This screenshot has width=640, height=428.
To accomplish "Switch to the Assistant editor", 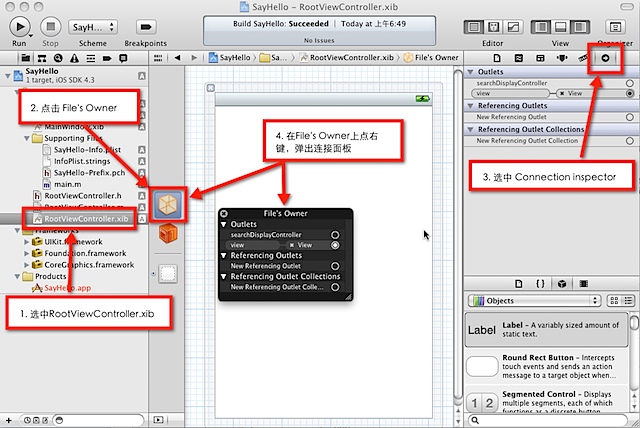I will click(493, 27).
